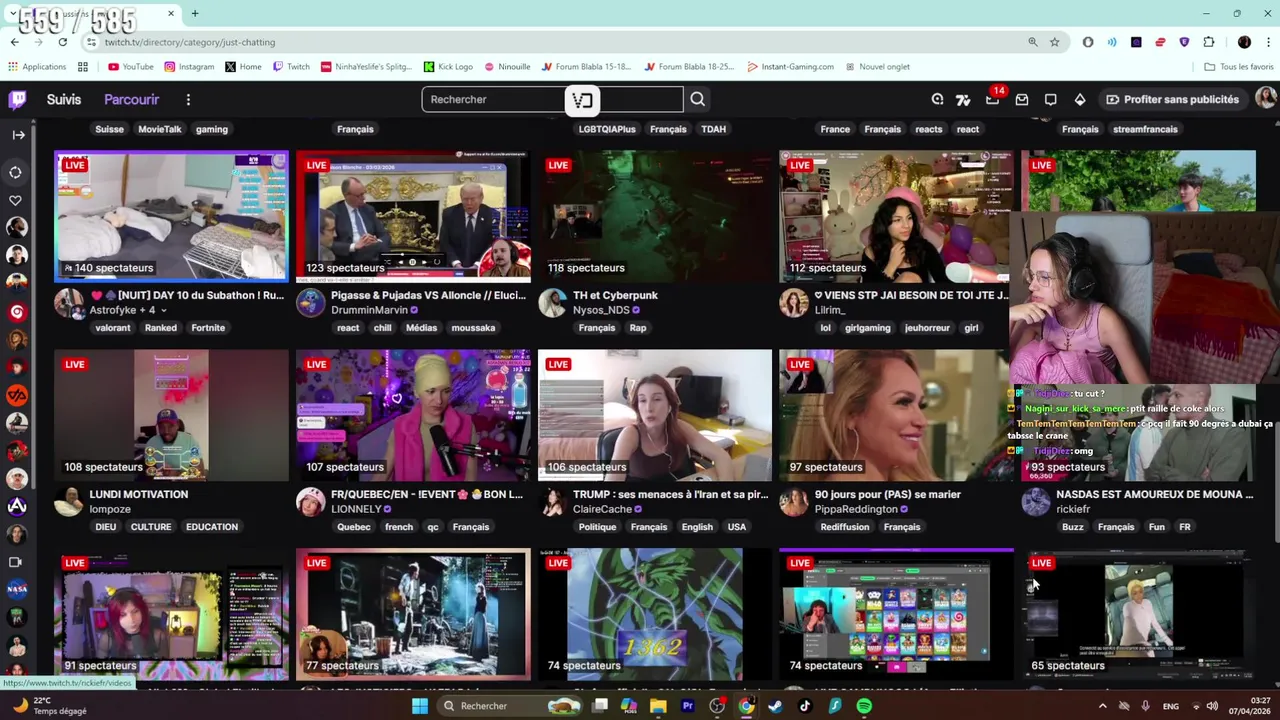Open the Parcourir tab
Screen dimensions: 1280x720
[132, 99]
